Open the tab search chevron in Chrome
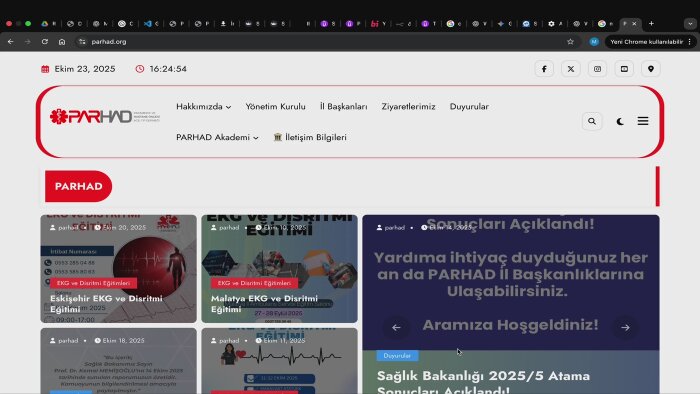Image resolution: width=700 pixels, height=394 pixels. pyautogui.click(x=690, y=24)
